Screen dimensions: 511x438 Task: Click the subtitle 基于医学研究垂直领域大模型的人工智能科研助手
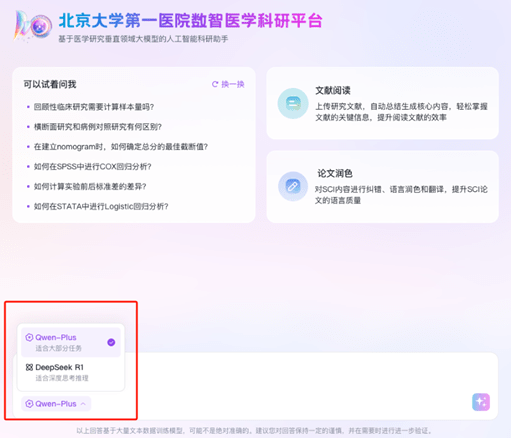(x=143, y=39)
